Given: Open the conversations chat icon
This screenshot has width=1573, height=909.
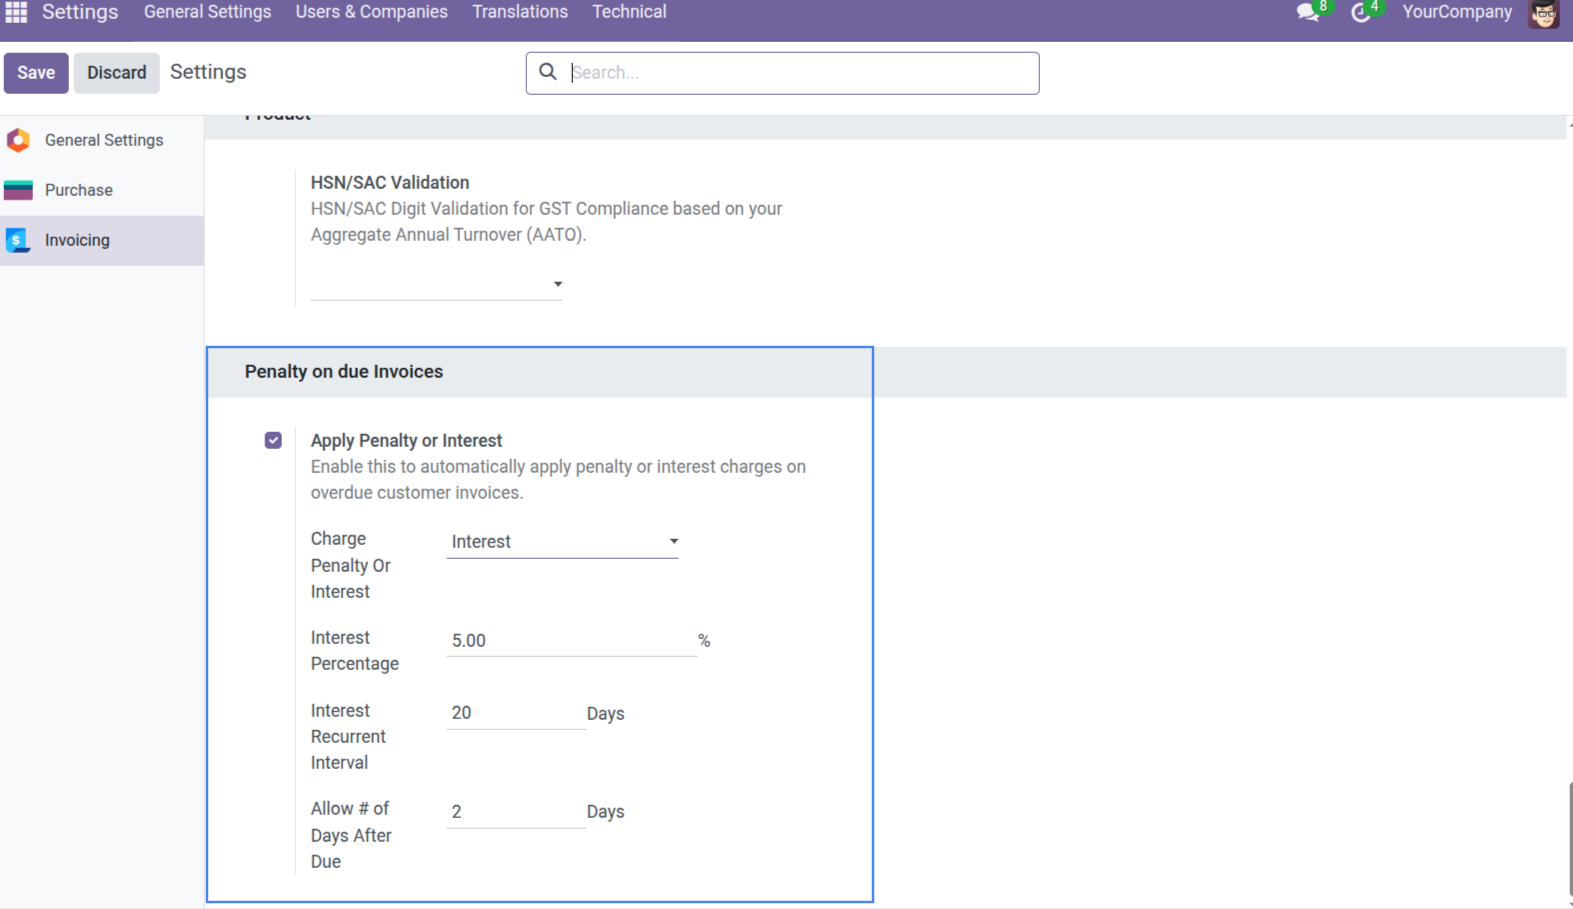Looking at the screenshot, I should click(x=1307, y=13).
